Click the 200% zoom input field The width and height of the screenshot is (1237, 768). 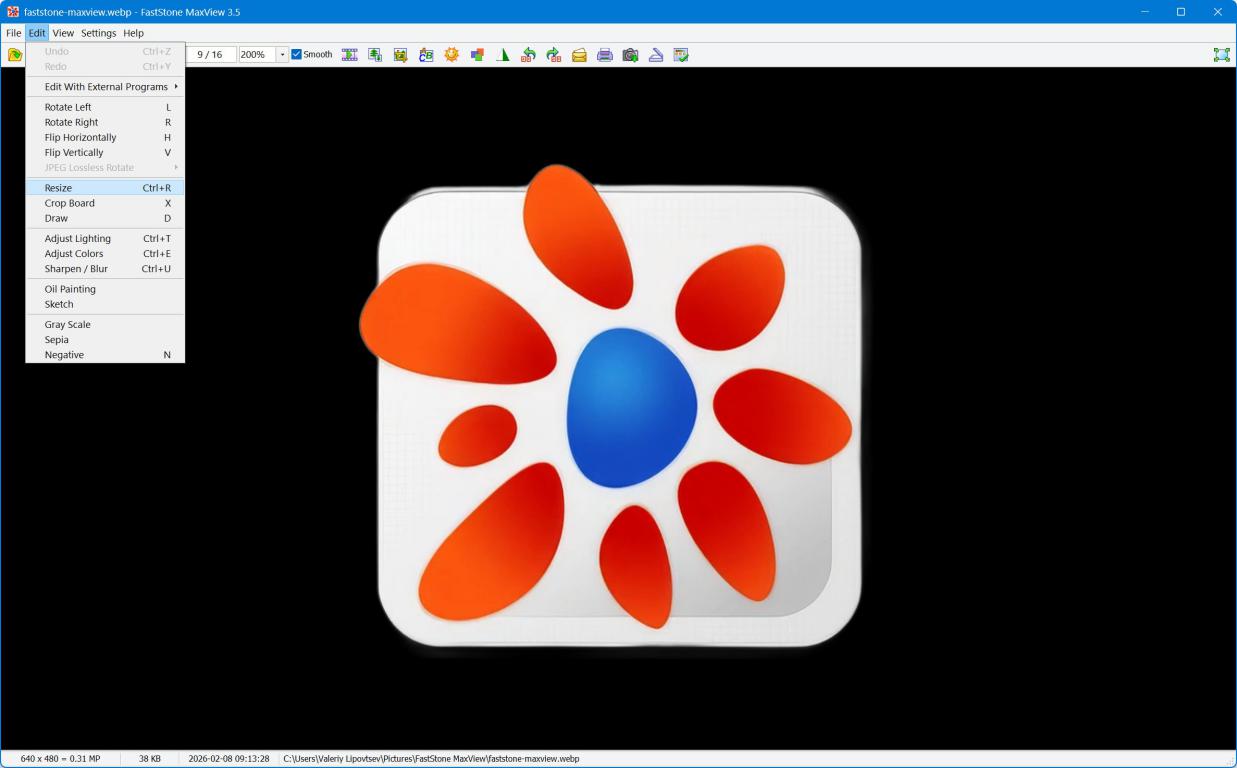[256, 55]
